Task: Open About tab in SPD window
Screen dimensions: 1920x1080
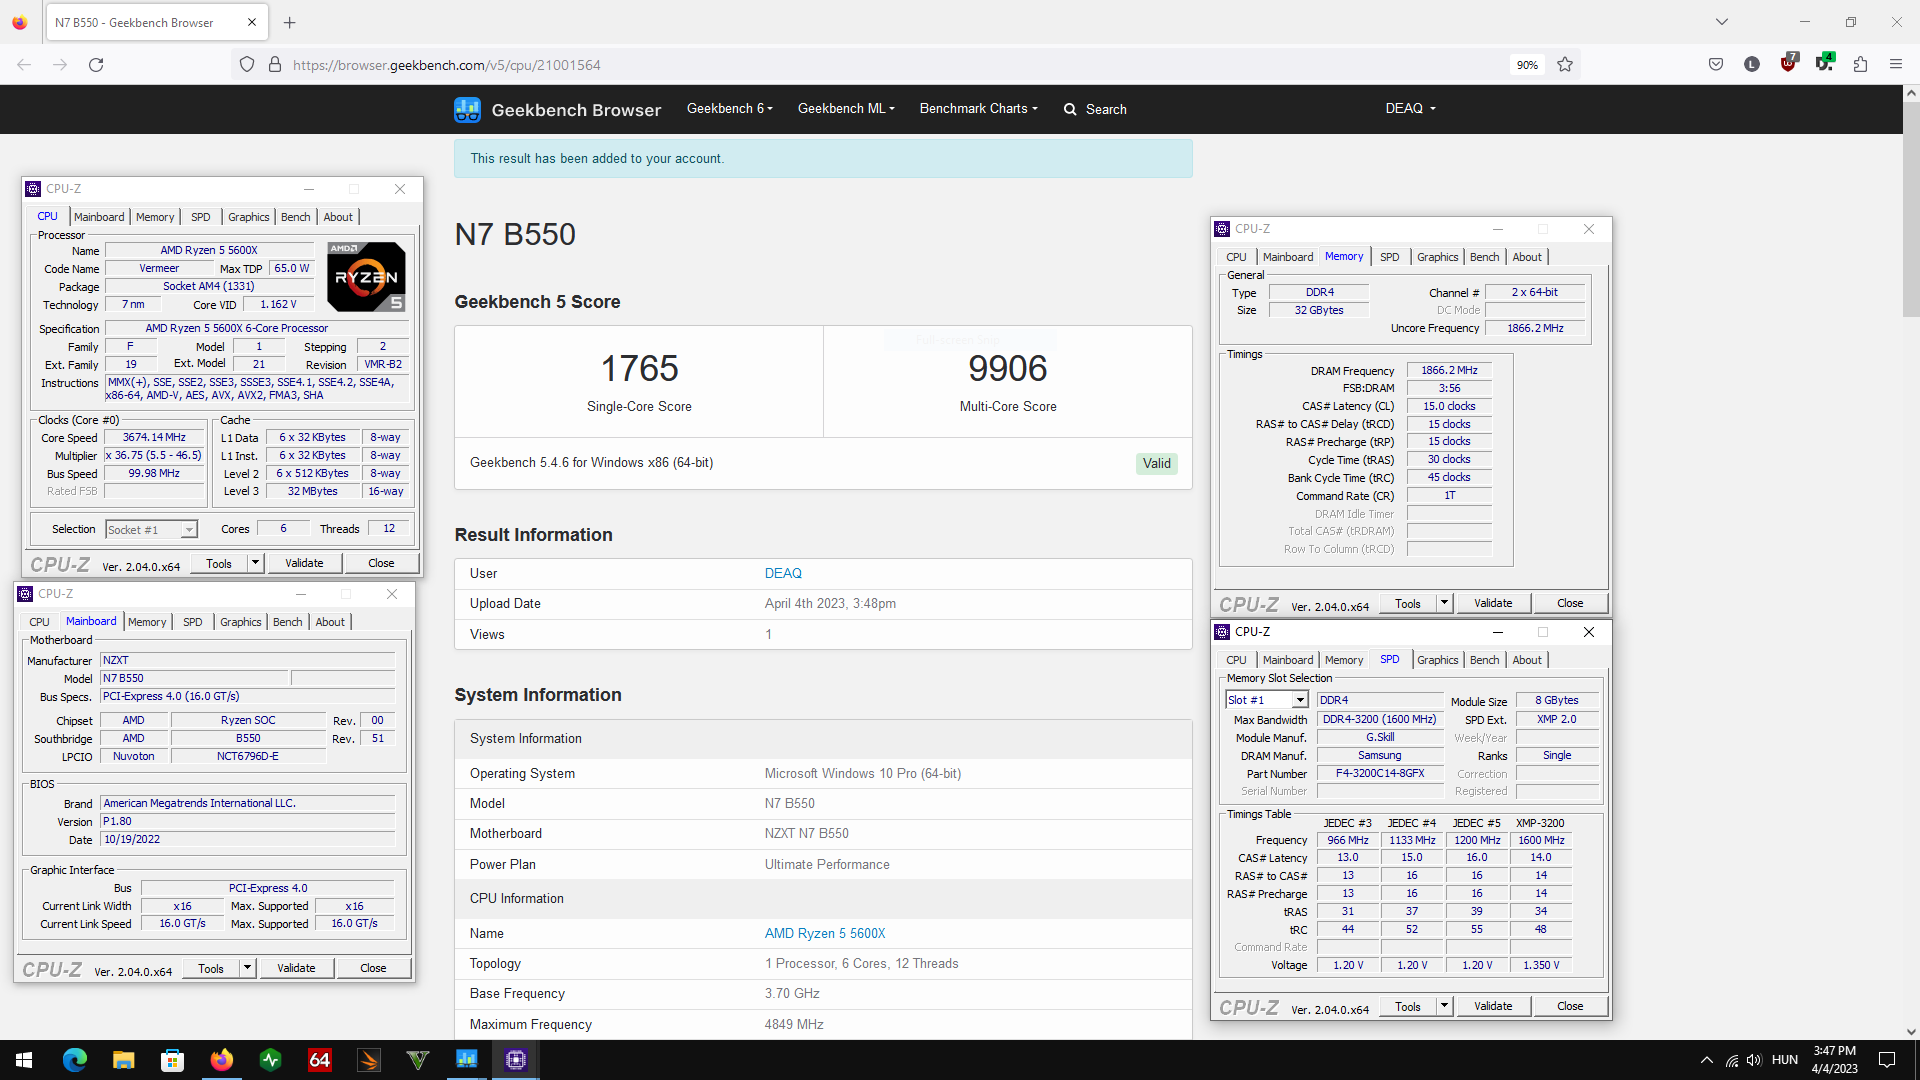Action: 1526,660
